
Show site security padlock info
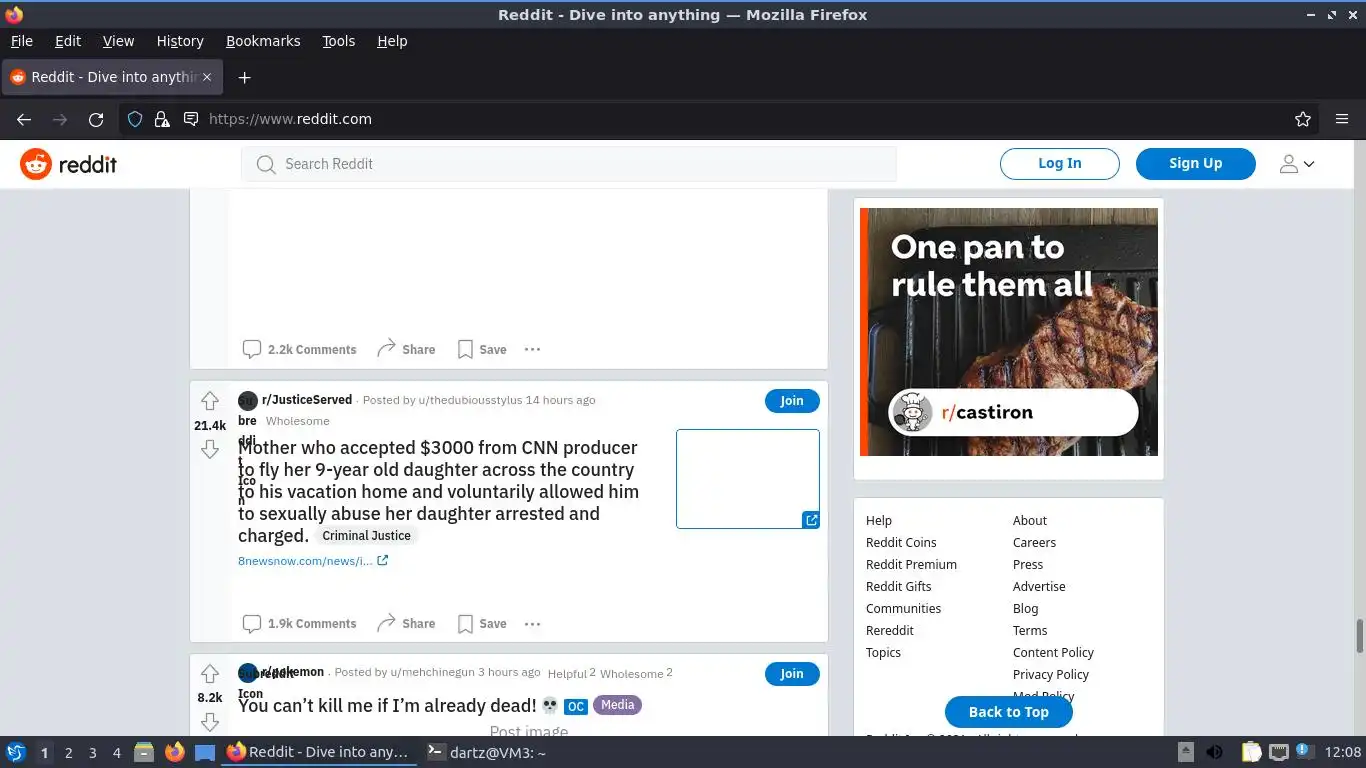(162, 119)
